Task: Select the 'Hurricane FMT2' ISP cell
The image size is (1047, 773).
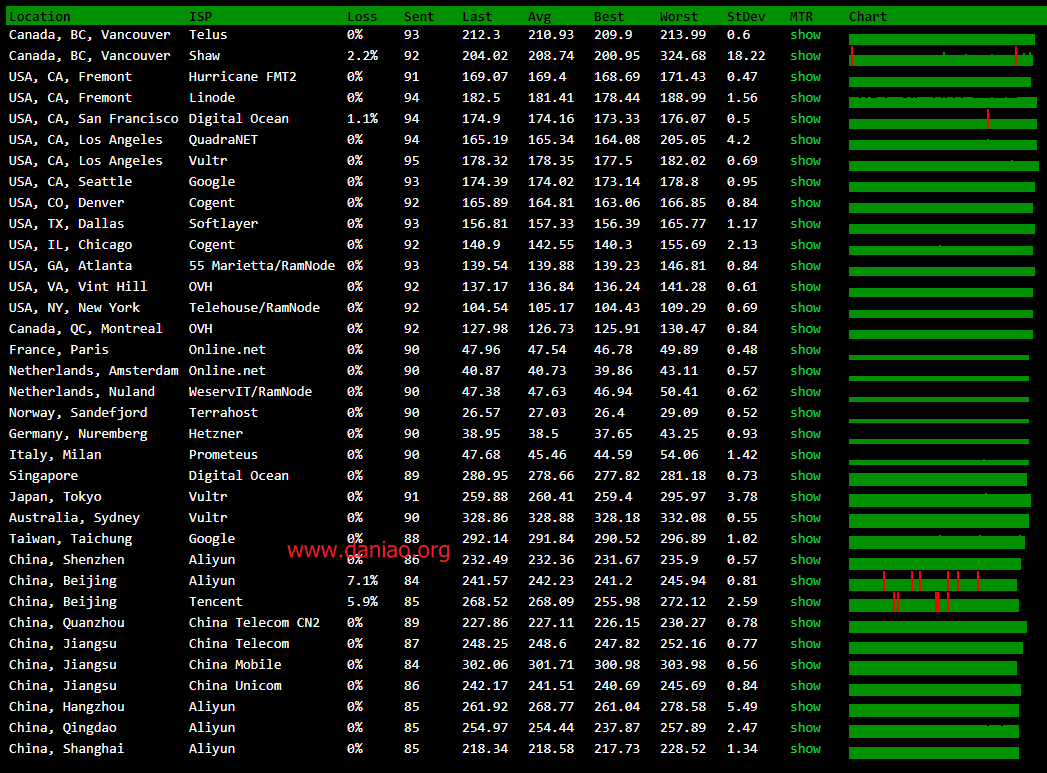Action: point(242,77)
